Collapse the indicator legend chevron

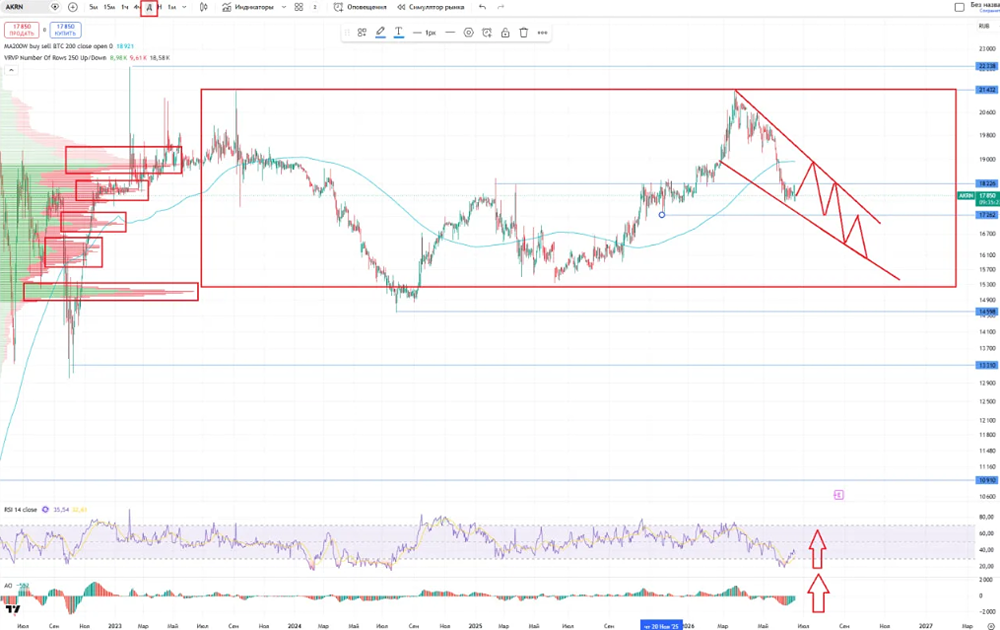(11, 70)
